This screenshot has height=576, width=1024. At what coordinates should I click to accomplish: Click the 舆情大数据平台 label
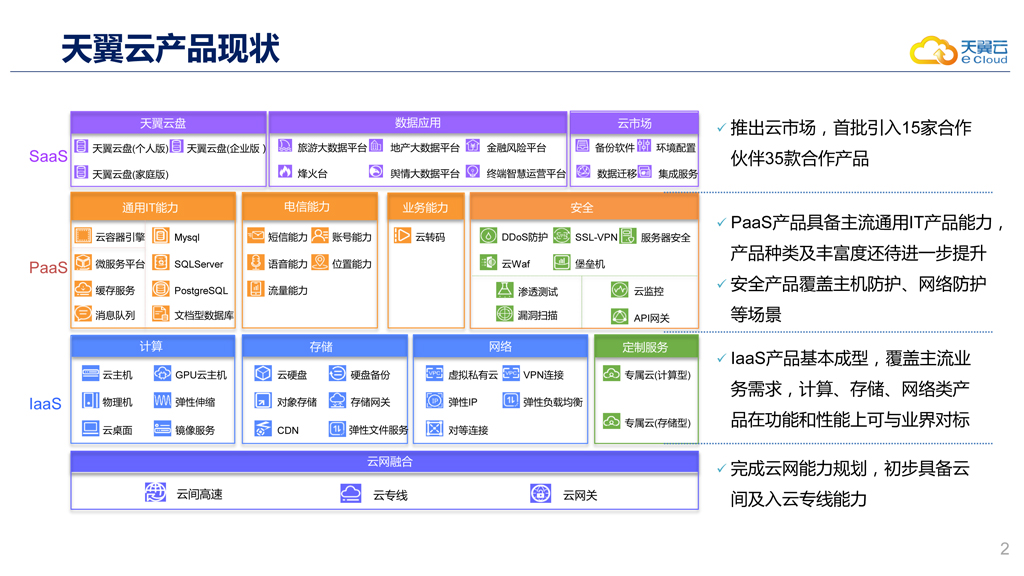click(425, 173)
